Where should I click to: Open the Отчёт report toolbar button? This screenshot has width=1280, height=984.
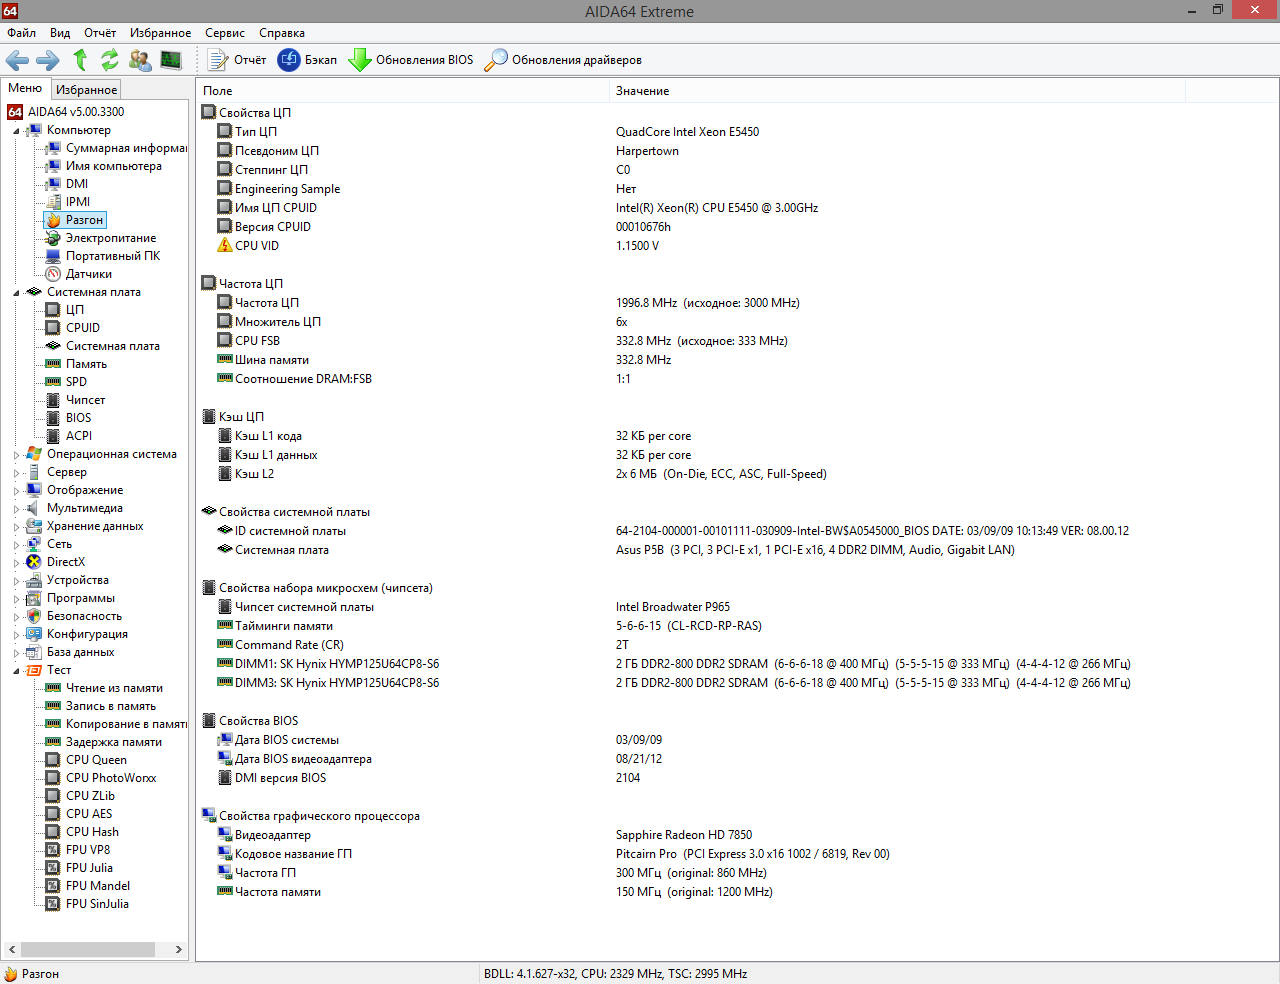click(x=237, y=60)
